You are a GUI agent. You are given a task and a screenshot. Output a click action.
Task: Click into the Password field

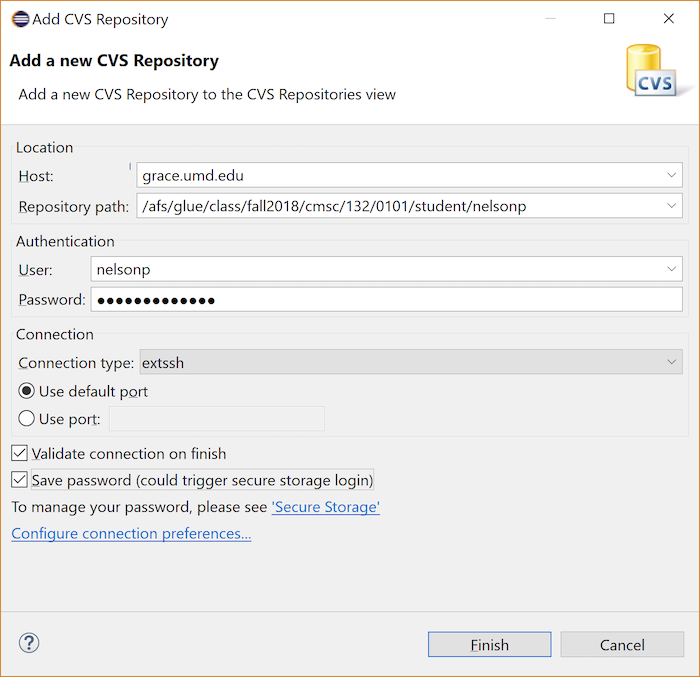385,300
